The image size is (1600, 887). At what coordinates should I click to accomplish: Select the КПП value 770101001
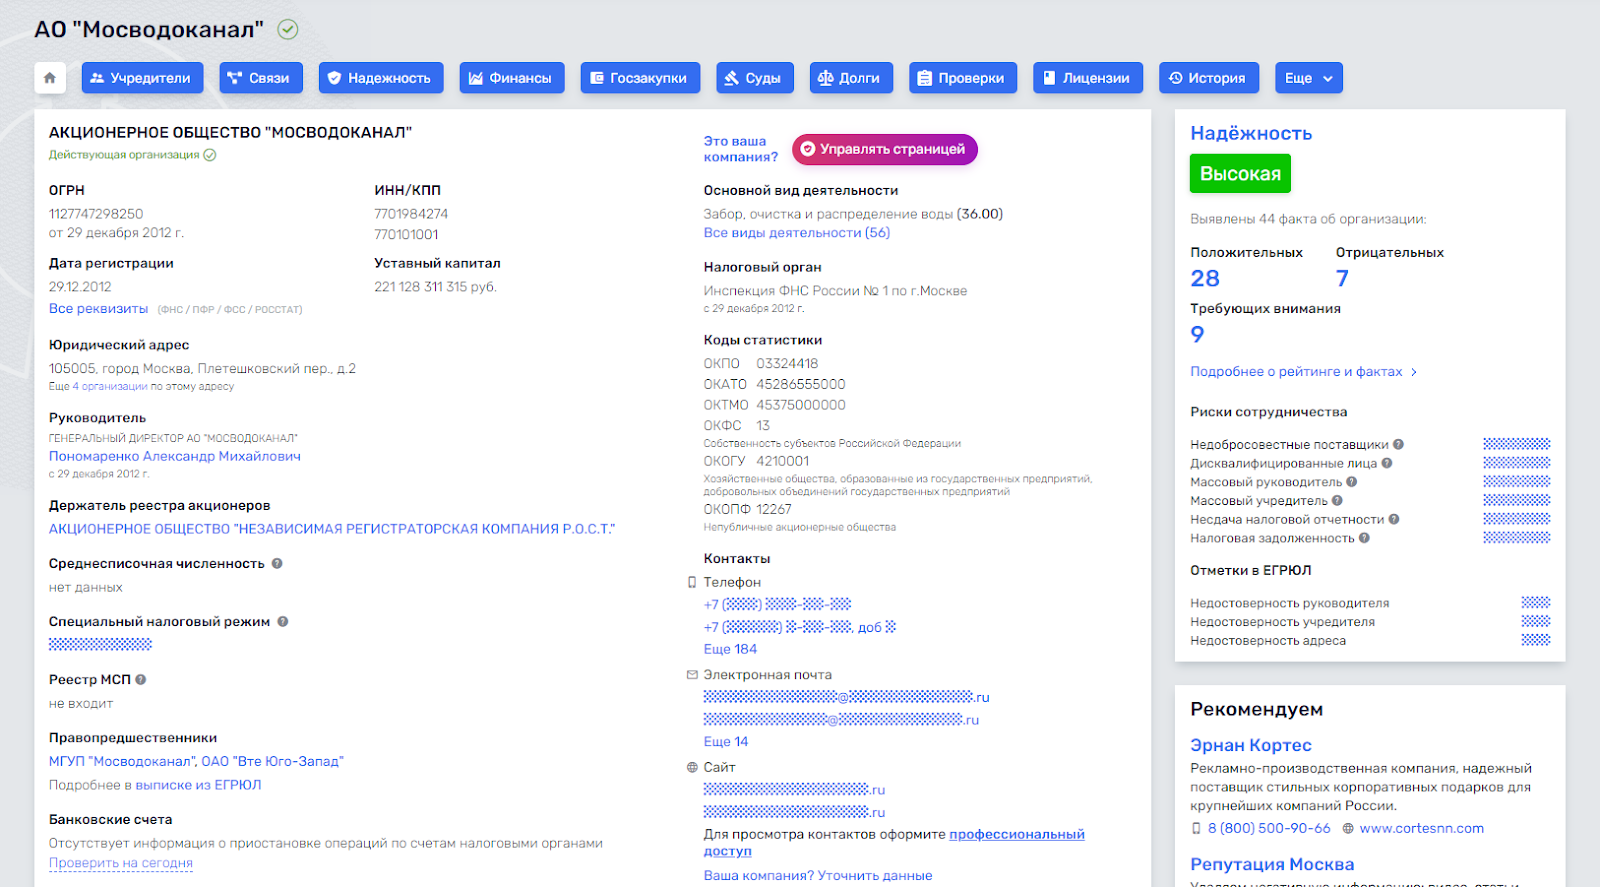click(x=406, y=235)
